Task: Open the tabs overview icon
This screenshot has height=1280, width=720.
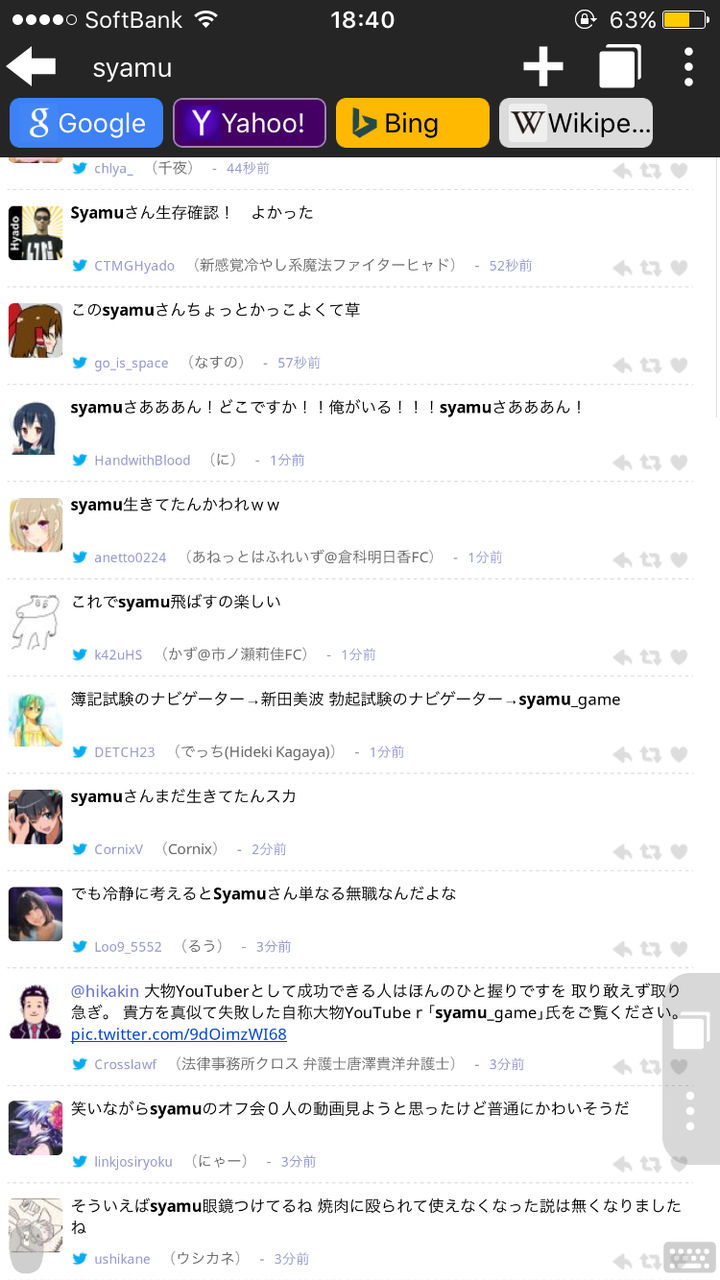Action: 620,67
